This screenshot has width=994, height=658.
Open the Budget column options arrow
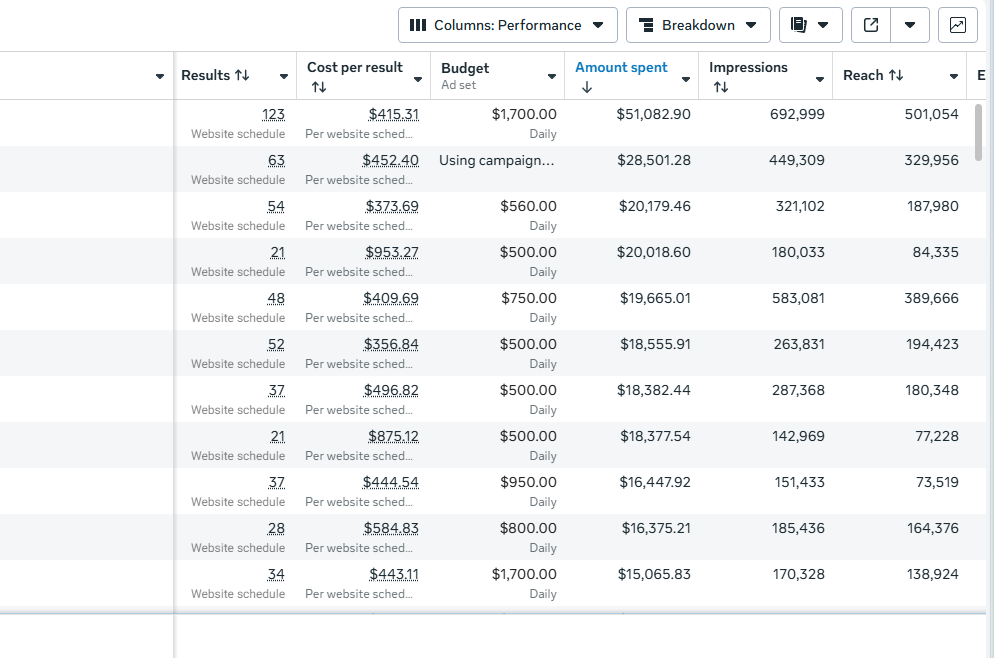click(552, 77)
